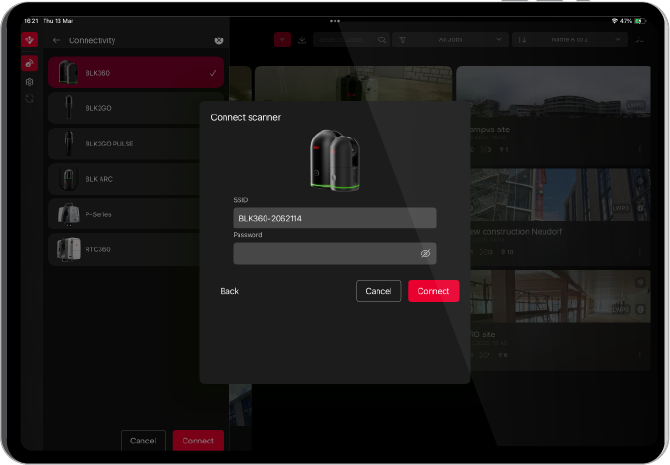Click back arrow beside Connectivity title
The height and width of the screenshot is (465, 670).
57,40
